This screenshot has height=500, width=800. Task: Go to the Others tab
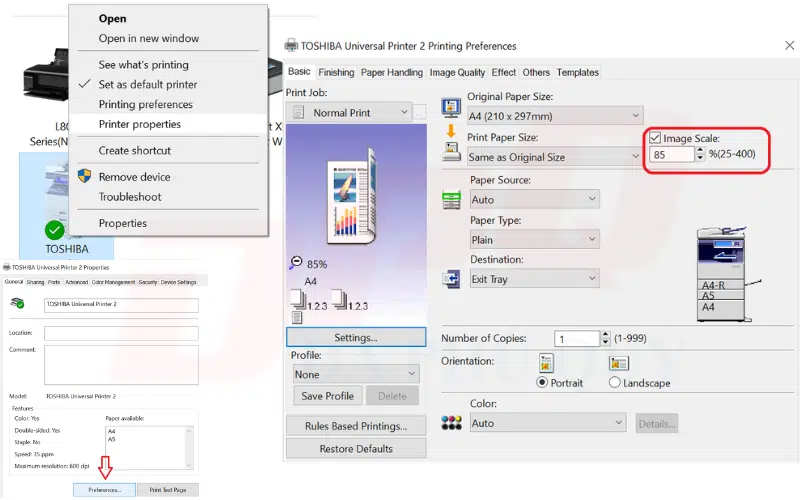pyautogui.click(x=536, y=72)
